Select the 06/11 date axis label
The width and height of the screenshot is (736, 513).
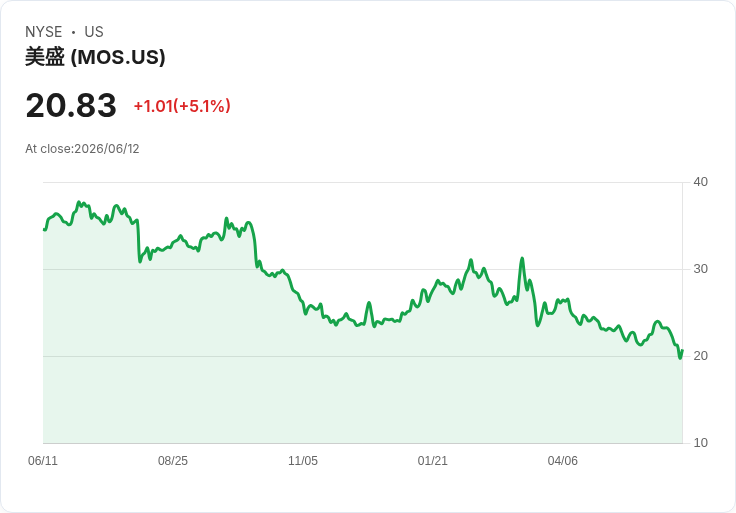pyautogui.click(x=43, y=460)
